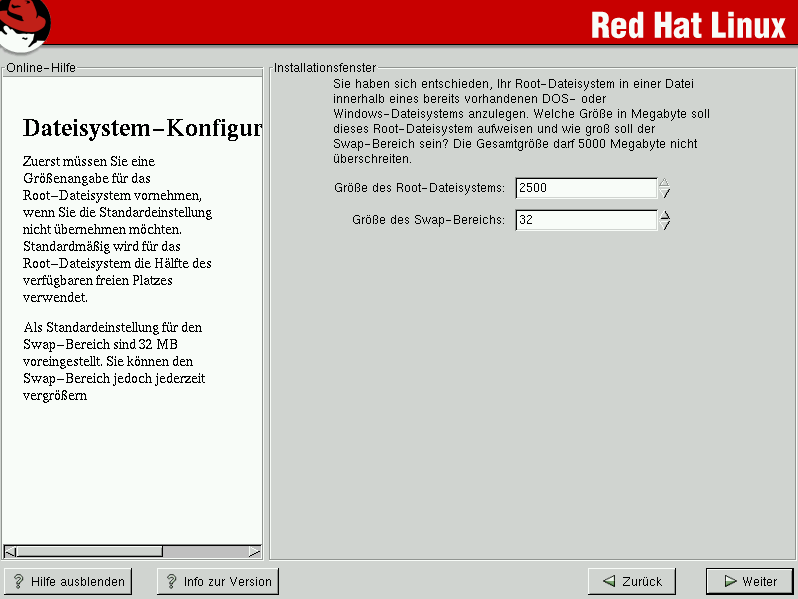Click the help panel horizontal scrollbar thumb

90,551
